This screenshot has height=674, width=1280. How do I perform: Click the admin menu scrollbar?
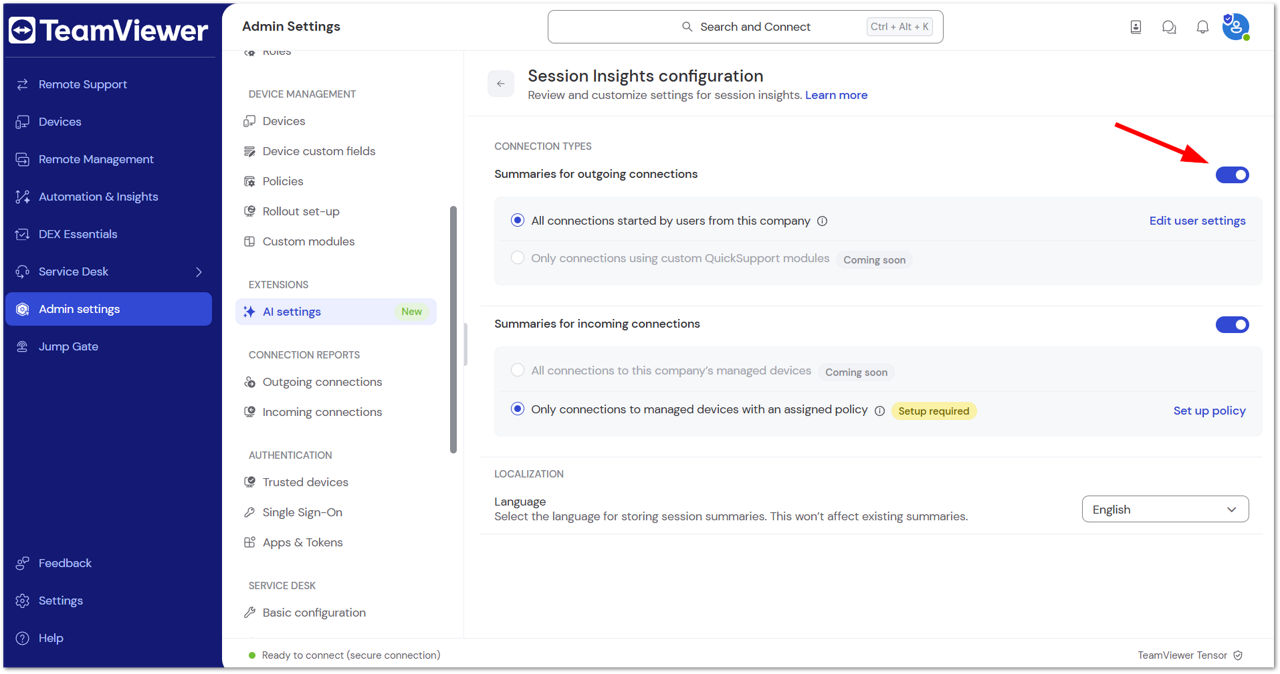454,329
